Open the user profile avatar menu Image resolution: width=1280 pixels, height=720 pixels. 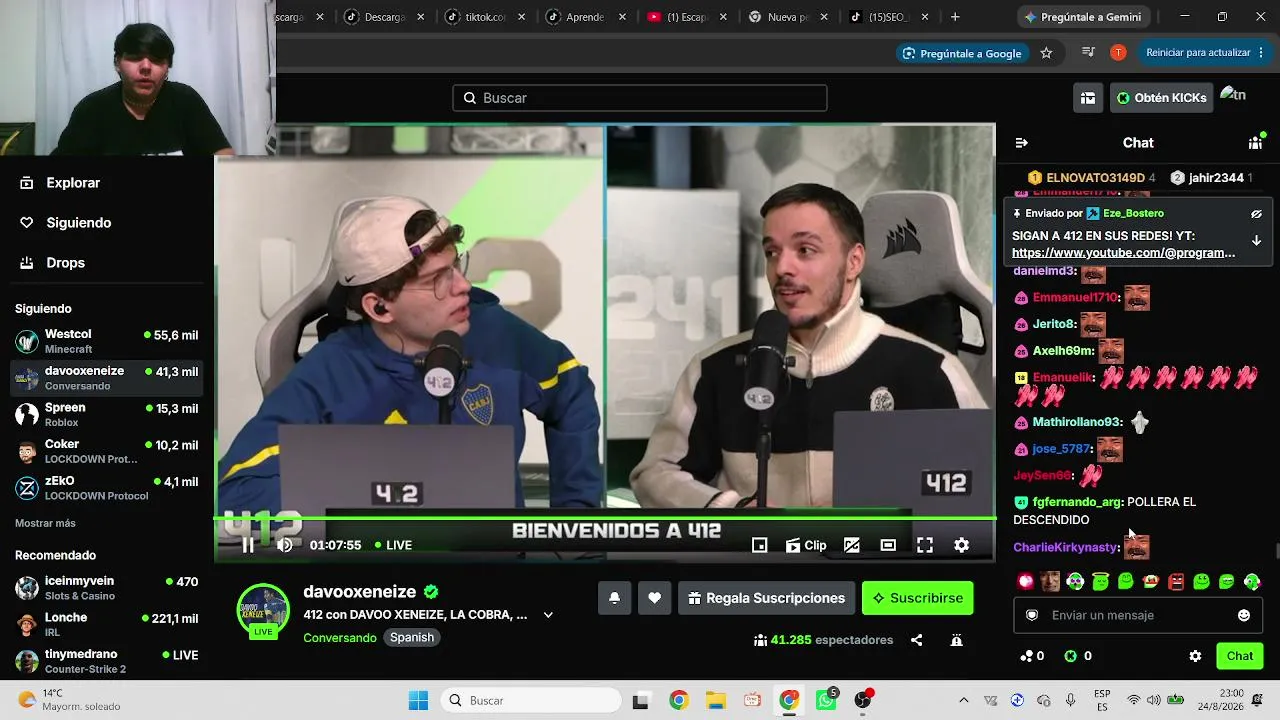coord(1234,97)
